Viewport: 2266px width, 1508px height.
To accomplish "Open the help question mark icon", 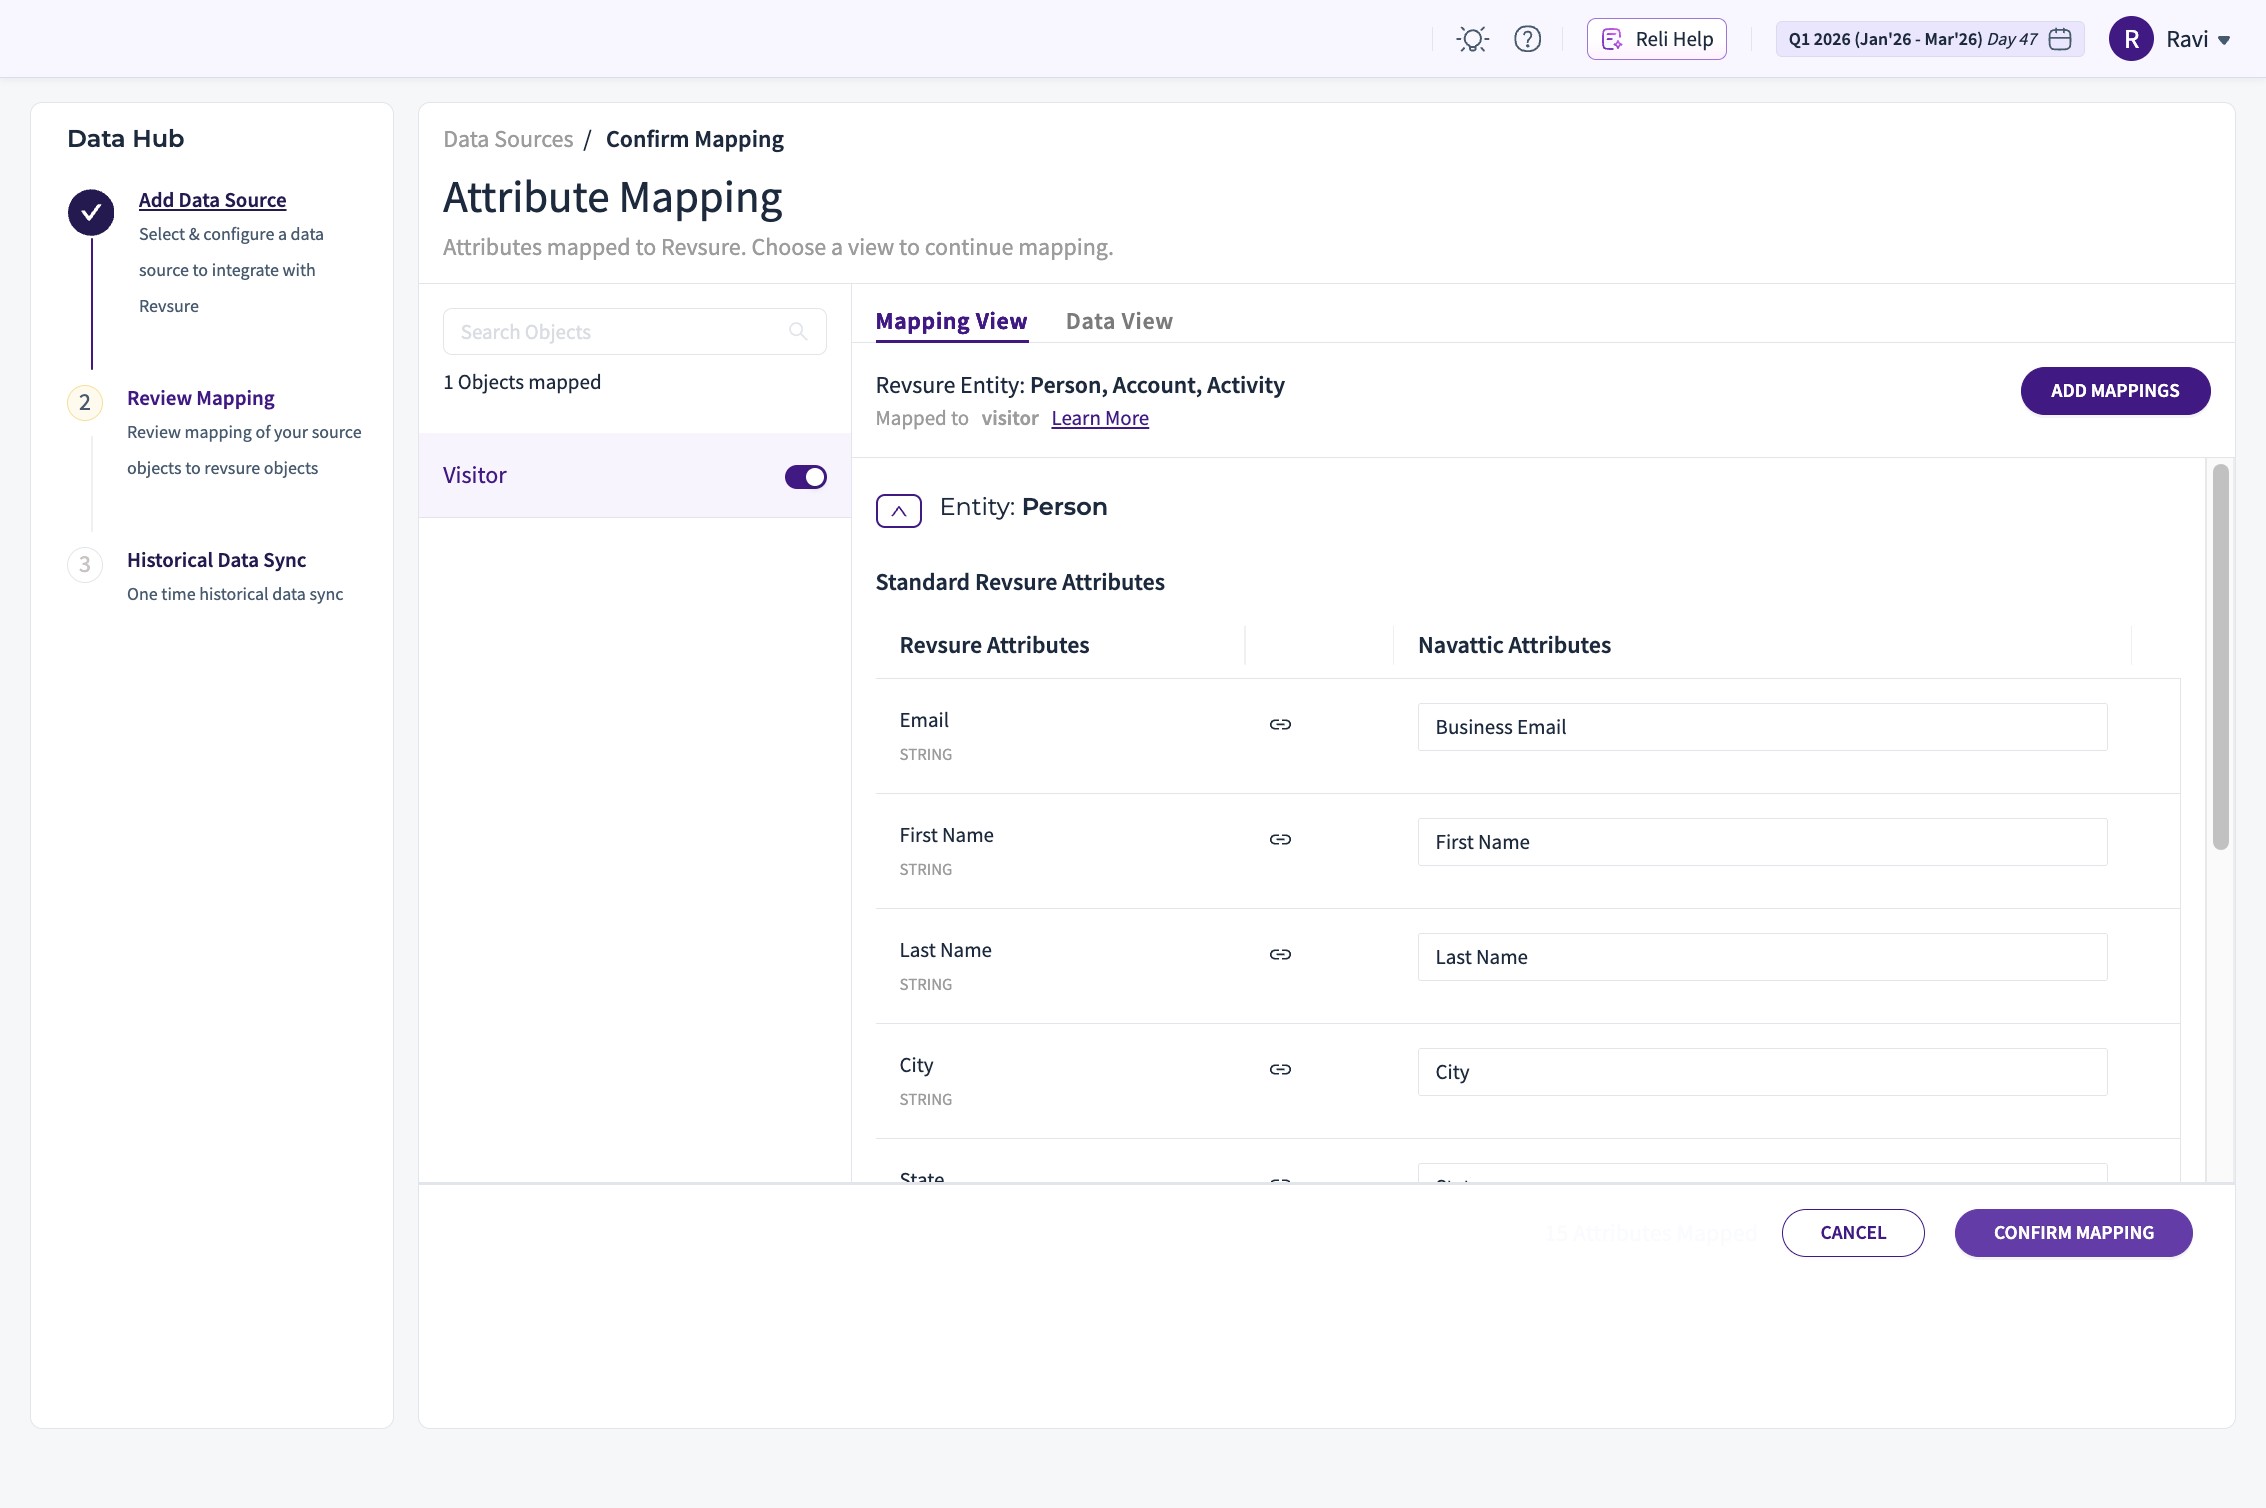I will (1527, 39).
